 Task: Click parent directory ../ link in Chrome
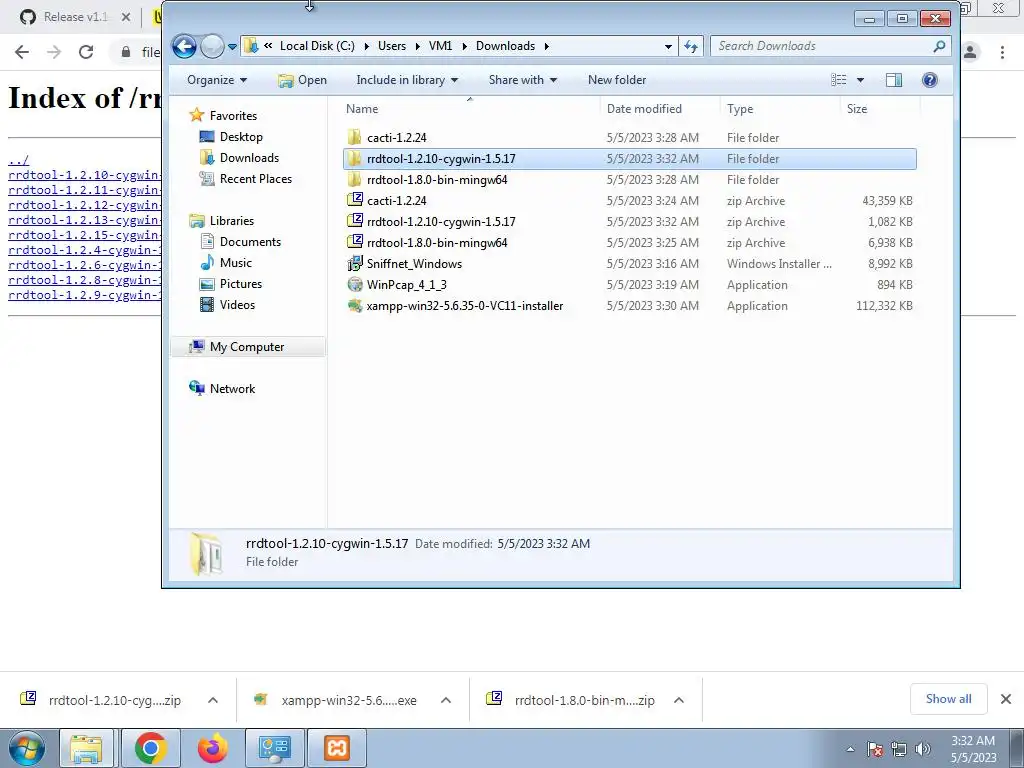click(x=18, y=161)
